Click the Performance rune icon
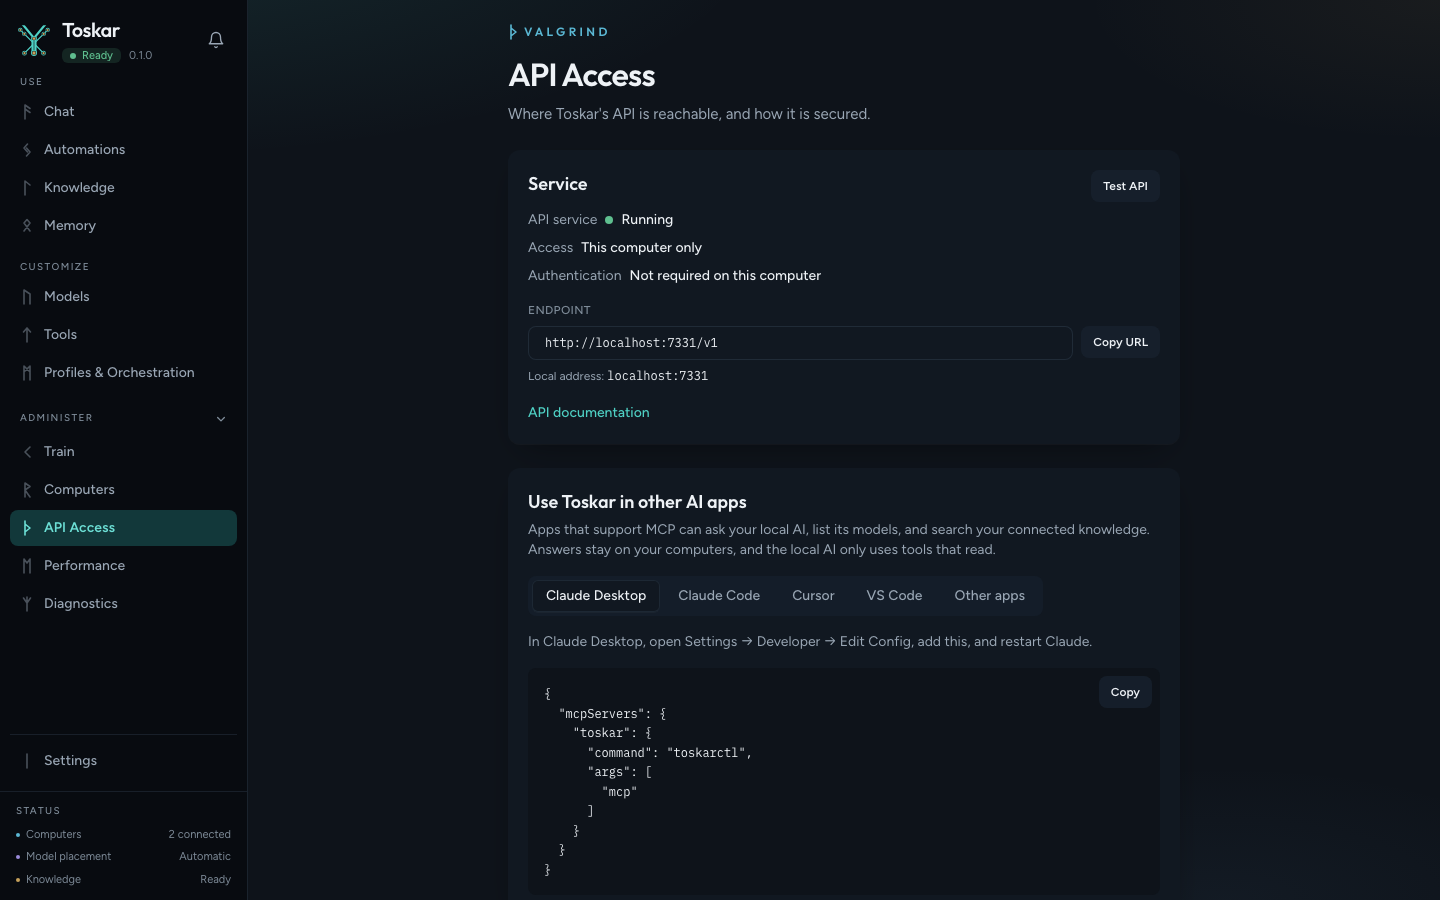This screenshot has height=900, width=1440. click(27, 566)
